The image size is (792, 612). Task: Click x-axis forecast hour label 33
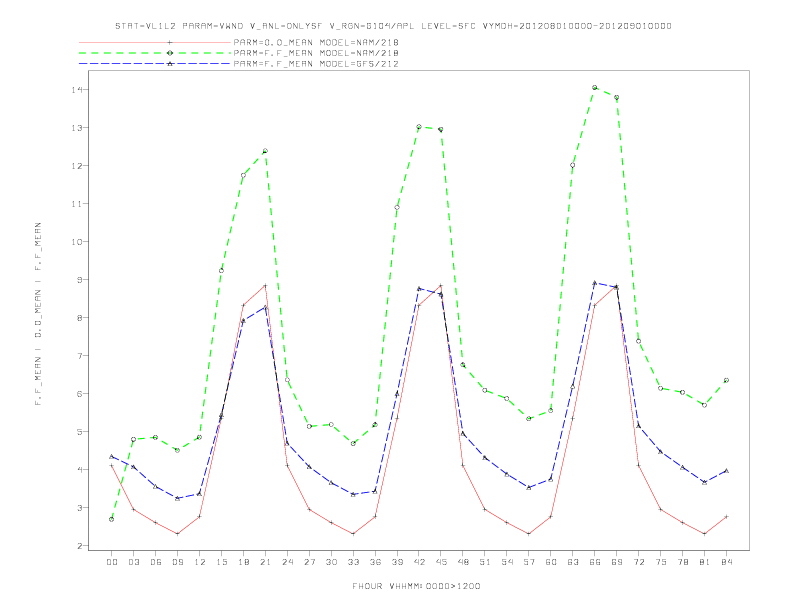click(x=353, y=562)
